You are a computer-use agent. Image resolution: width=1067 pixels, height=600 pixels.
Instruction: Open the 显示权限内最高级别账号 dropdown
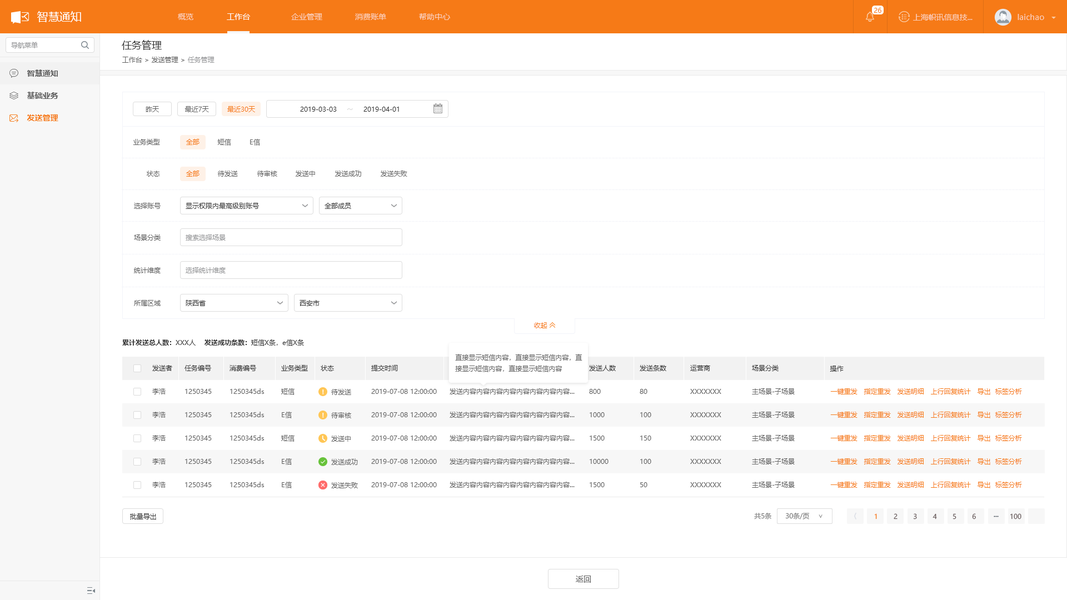(x=246, y=205)
